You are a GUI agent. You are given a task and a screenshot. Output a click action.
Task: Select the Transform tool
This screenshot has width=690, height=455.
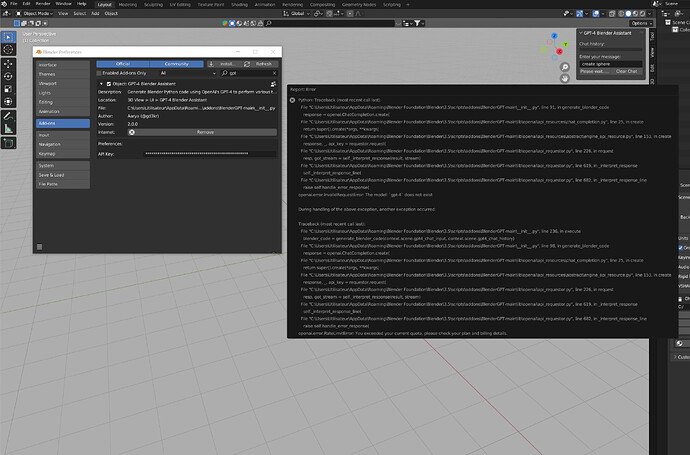click(8, 102)
